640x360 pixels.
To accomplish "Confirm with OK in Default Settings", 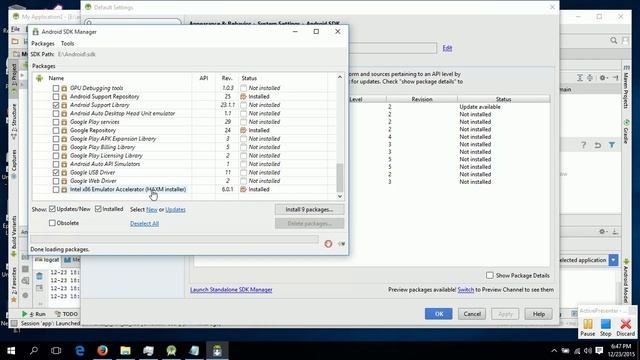I will point(439,314).
